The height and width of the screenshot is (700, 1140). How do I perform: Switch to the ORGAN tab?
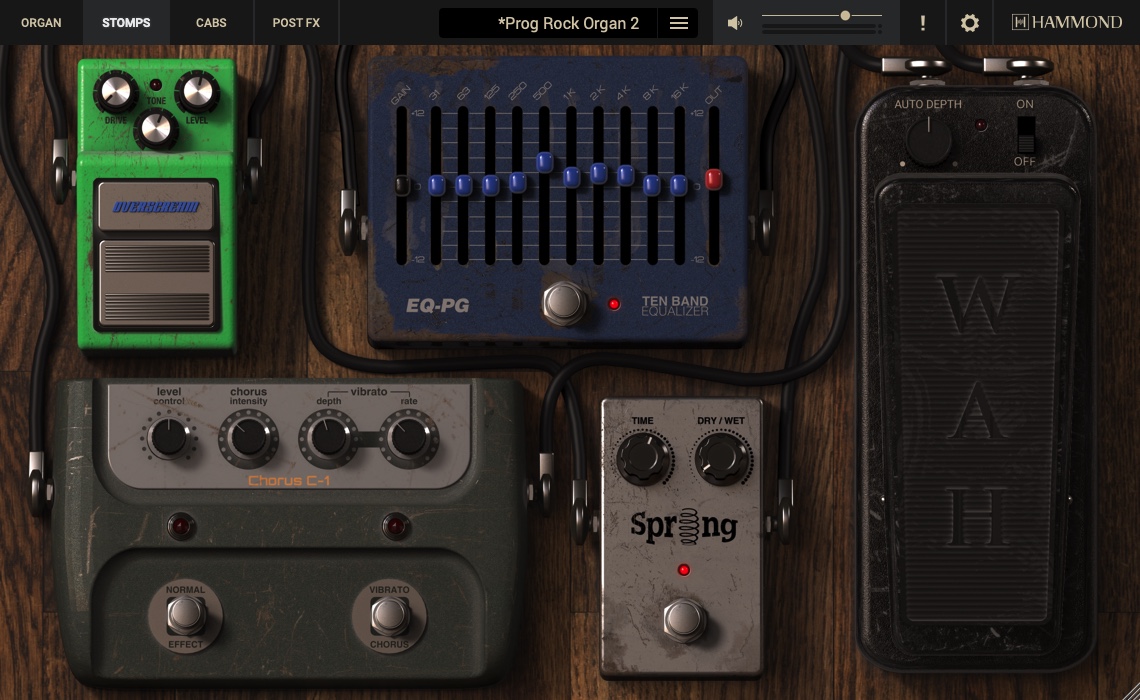coord(41,23)
